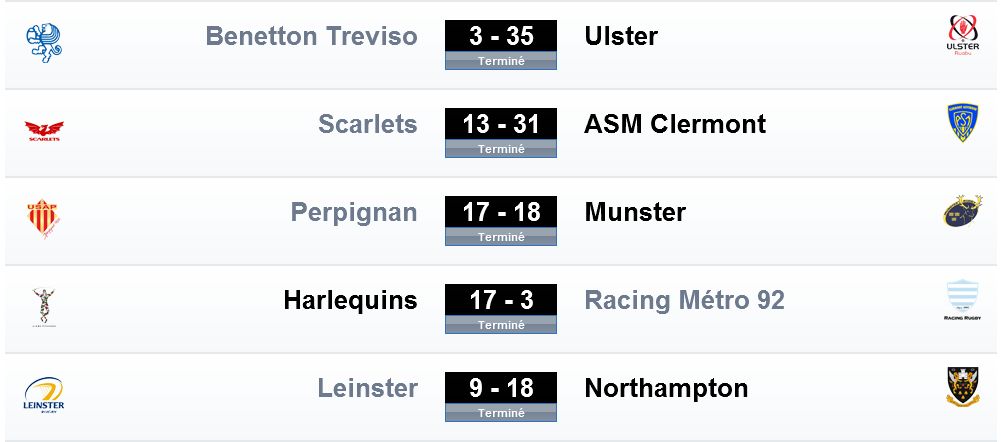Click the Northampton Saints black-gold crest
The width and height of the screenshot is (1001, 442).
[963, 386]
